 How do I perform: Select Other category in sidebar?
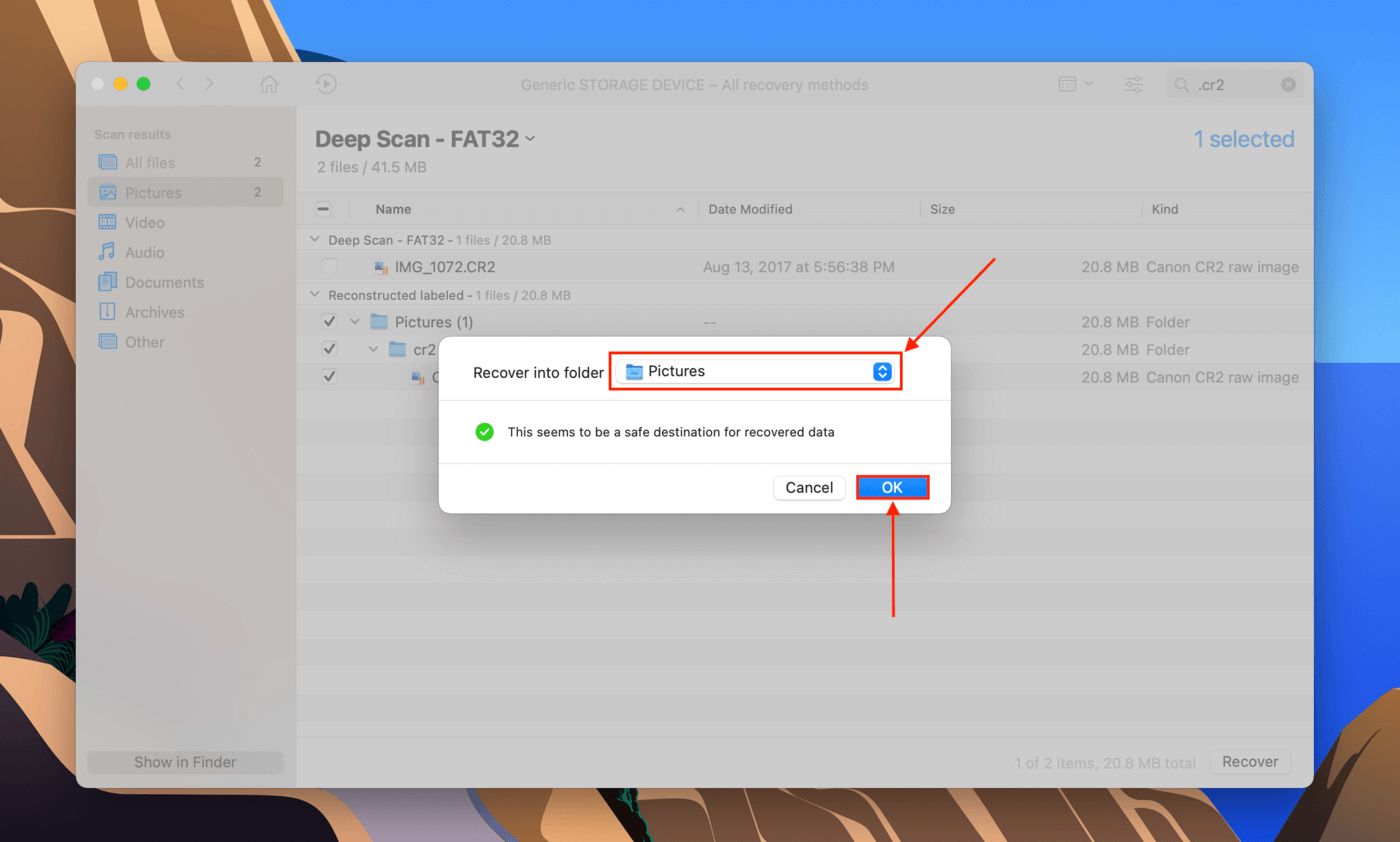pos(185,342)
